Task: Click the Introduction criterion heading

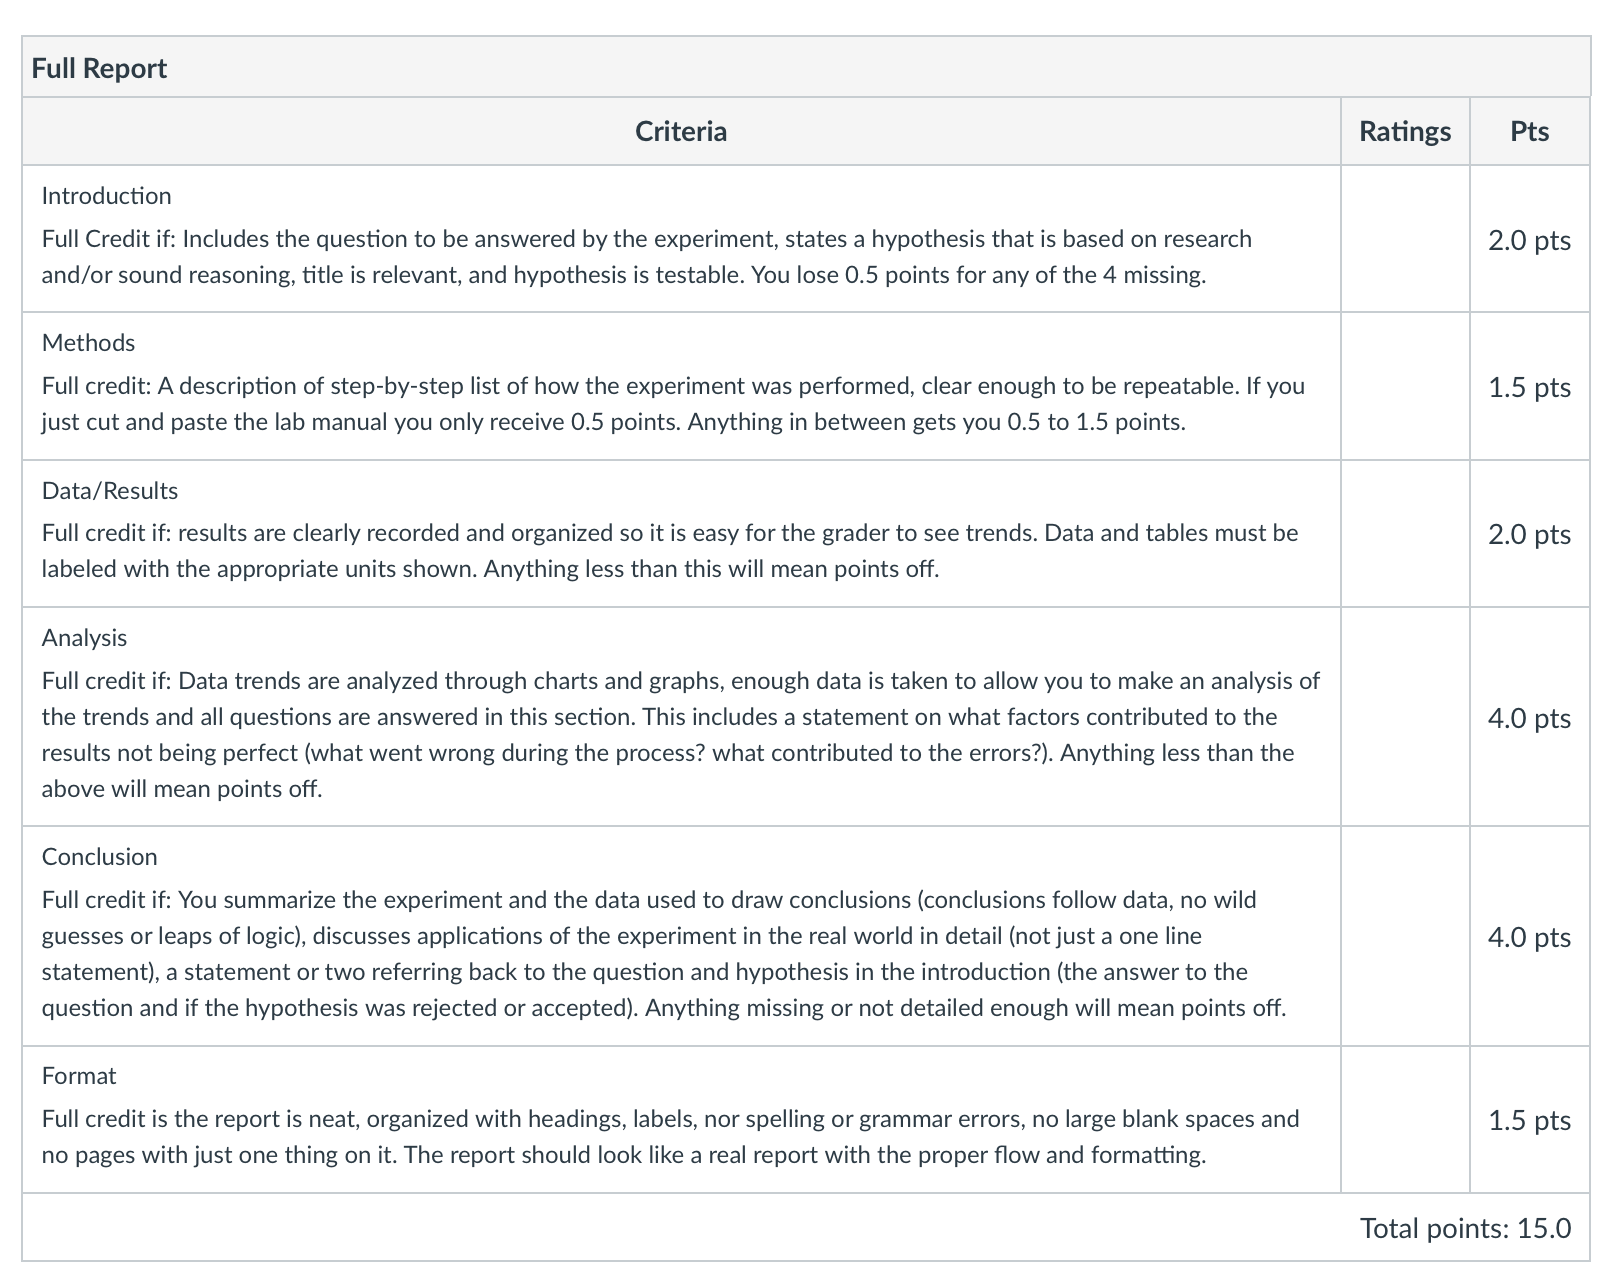Action: 107,196
